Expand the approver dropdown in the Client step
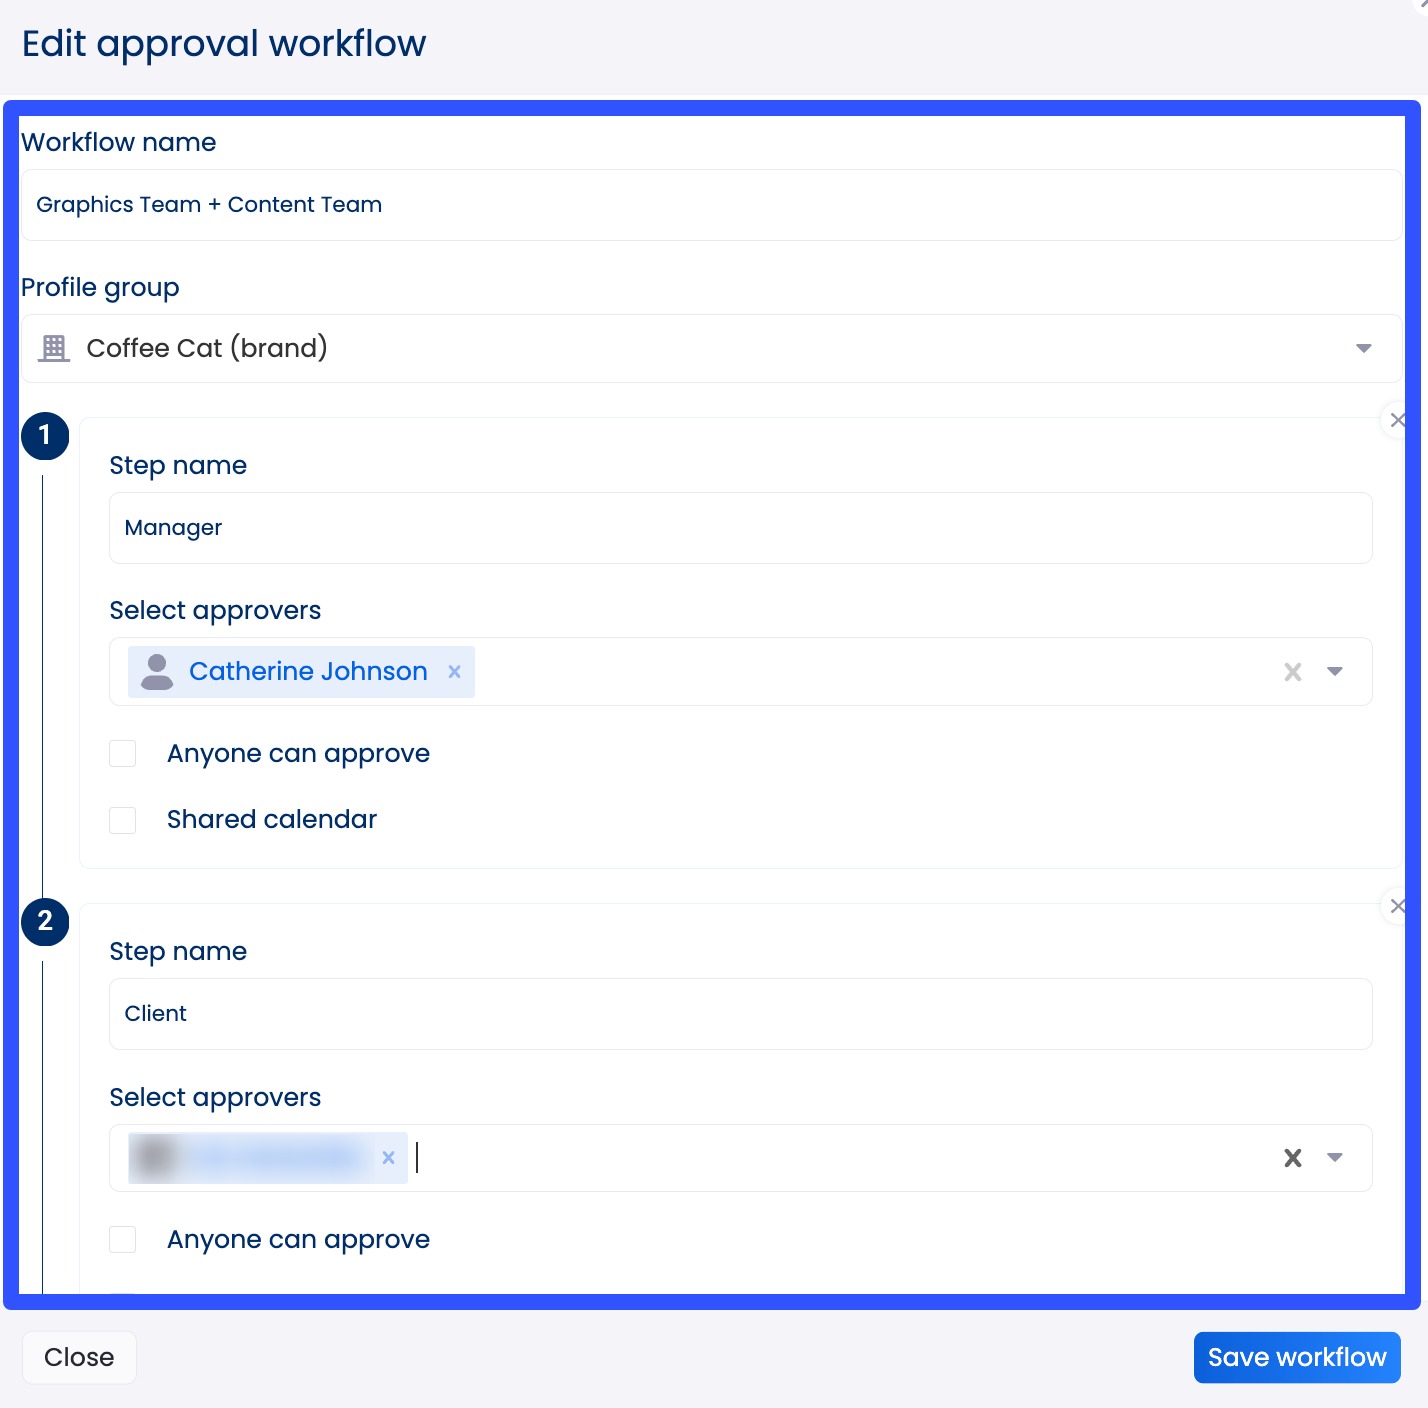The height and width of the screenshot is (1408, 1428). point(1334,1158)
